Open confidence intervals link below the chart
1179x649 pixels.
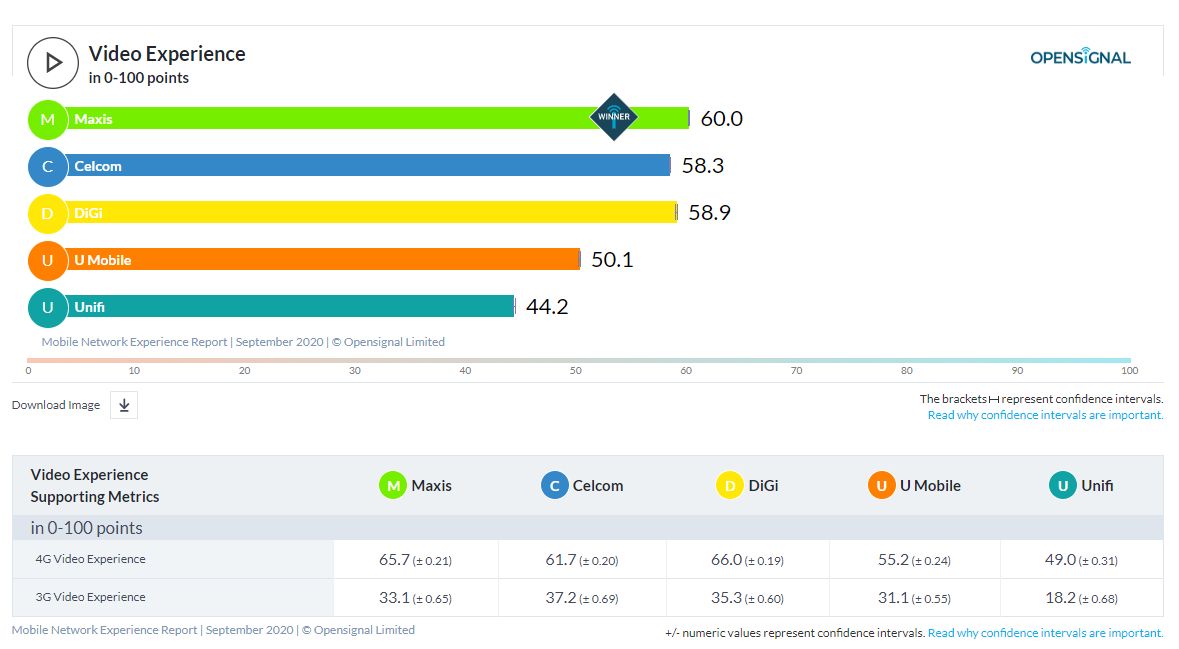(x=1045, y=415)
